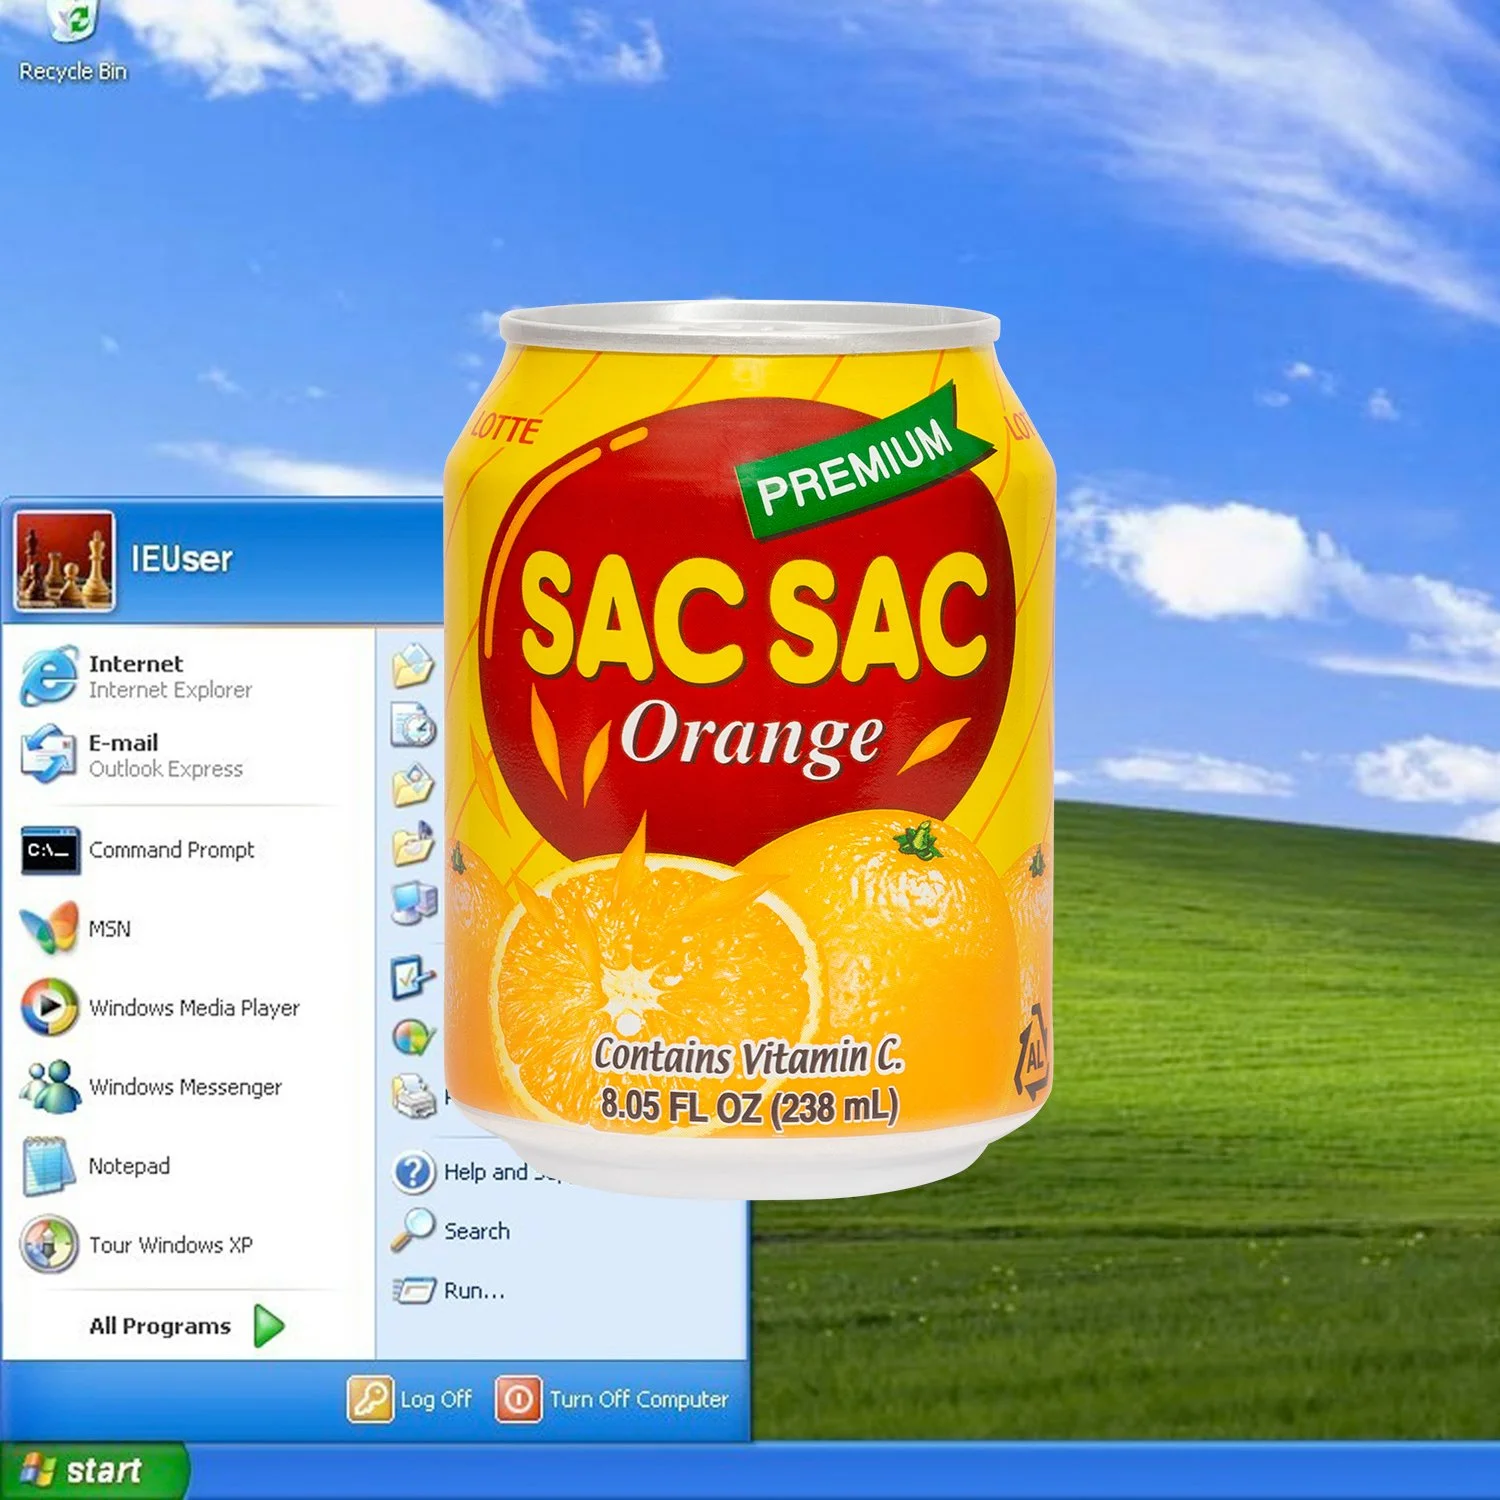Open the My Music folder icon
Screen dimensions: 1500x1500
413,845
